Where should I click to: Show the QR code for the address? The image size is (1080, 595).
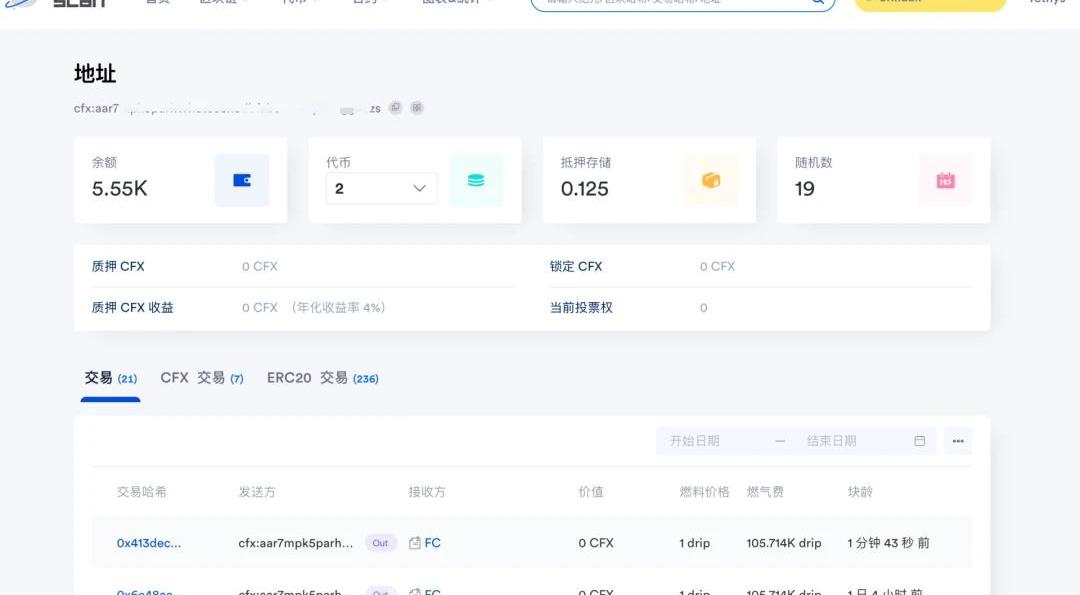417,107
